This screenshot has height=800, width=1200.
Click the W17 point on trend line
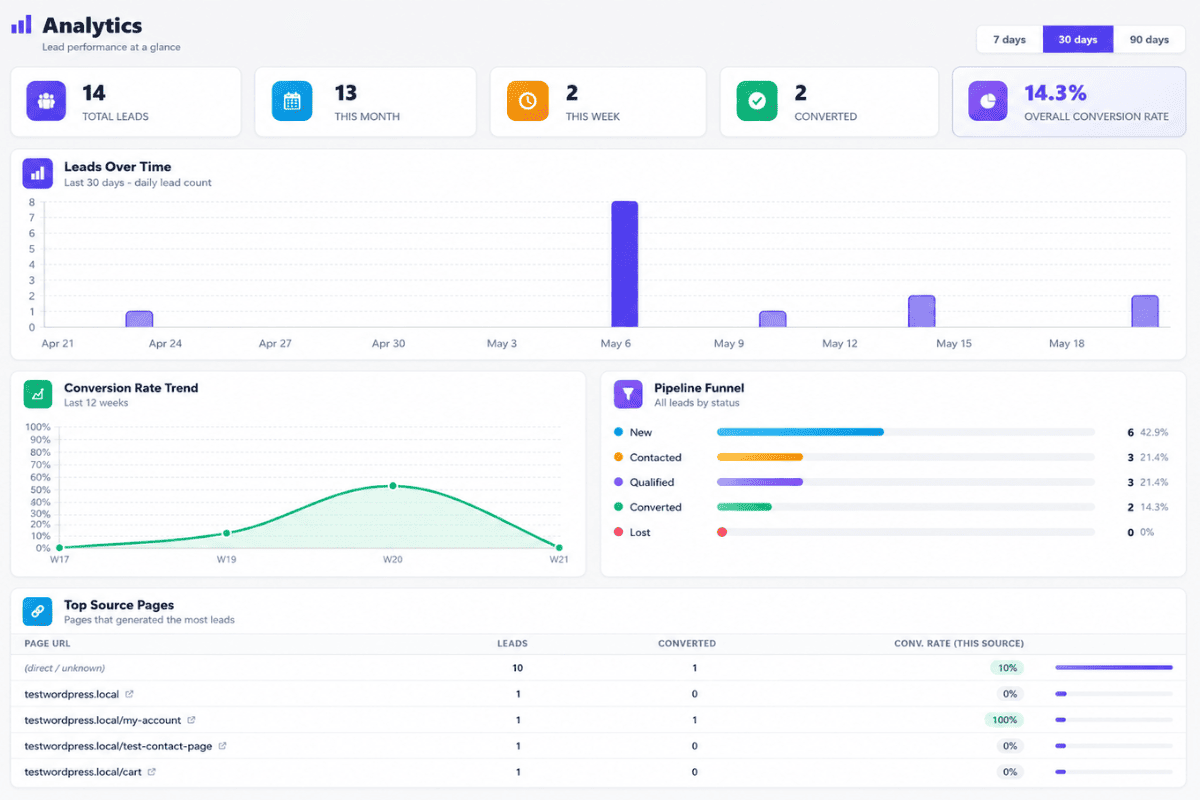click(x=60, y=548)
